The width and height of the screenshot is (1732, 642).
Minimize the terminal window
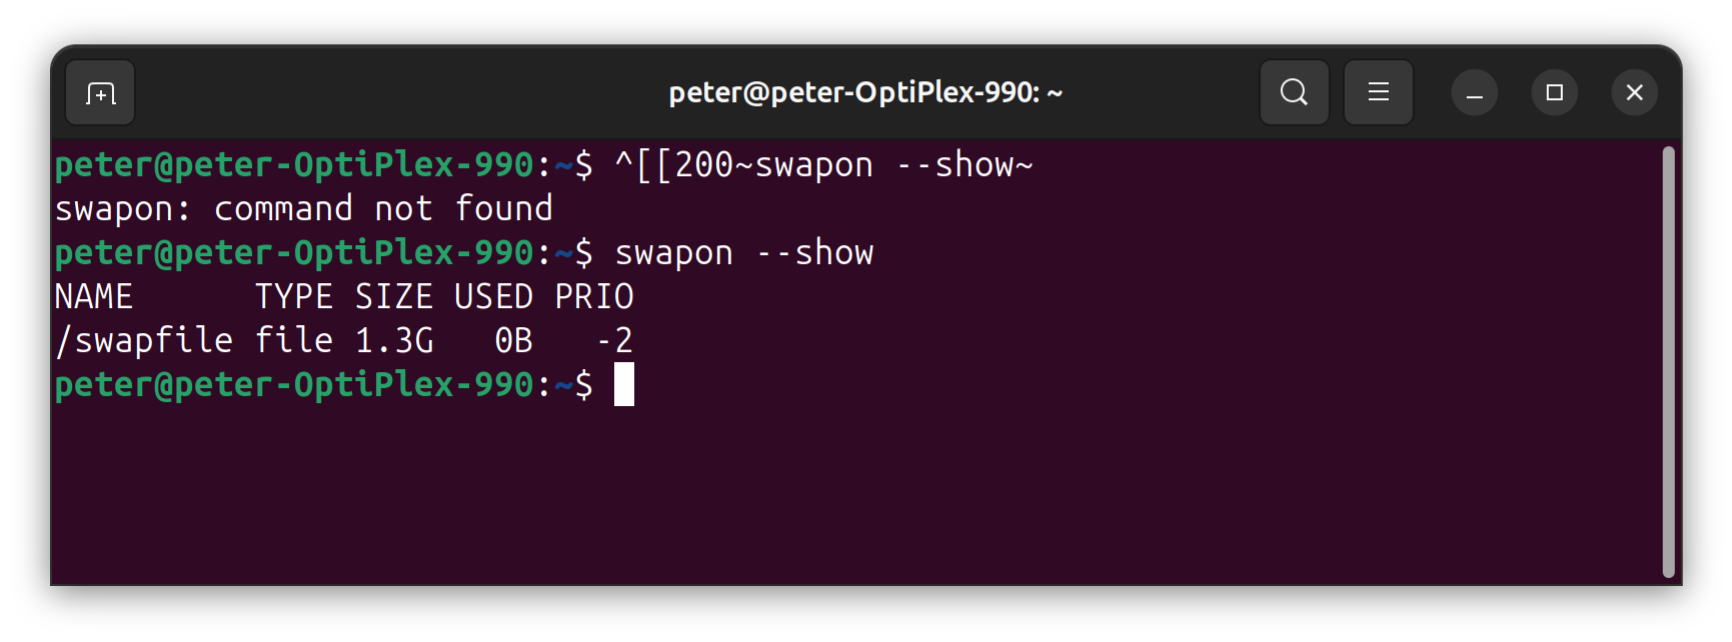1474,93
